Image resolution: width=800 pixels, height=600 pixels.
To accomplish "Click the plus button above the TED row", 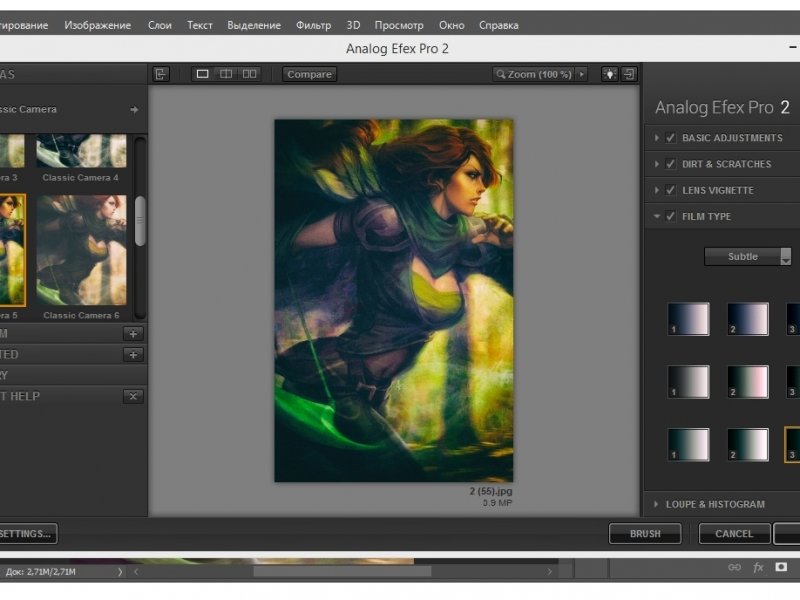I will click(x=133, y=334).
